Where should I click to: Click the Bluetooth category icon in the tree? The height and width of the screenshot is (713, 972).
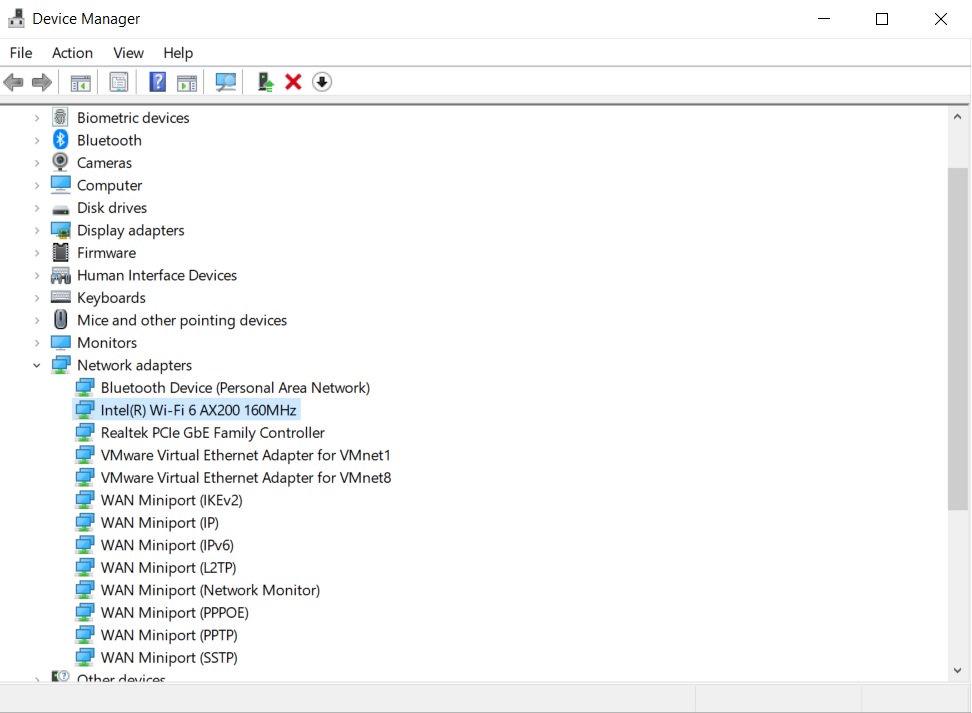click(x=60, y=140)
